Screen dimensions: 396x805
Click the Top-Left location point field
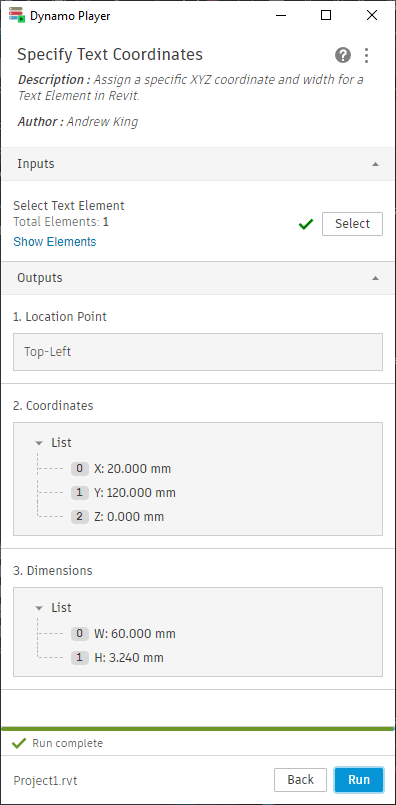tap(198, 352)
